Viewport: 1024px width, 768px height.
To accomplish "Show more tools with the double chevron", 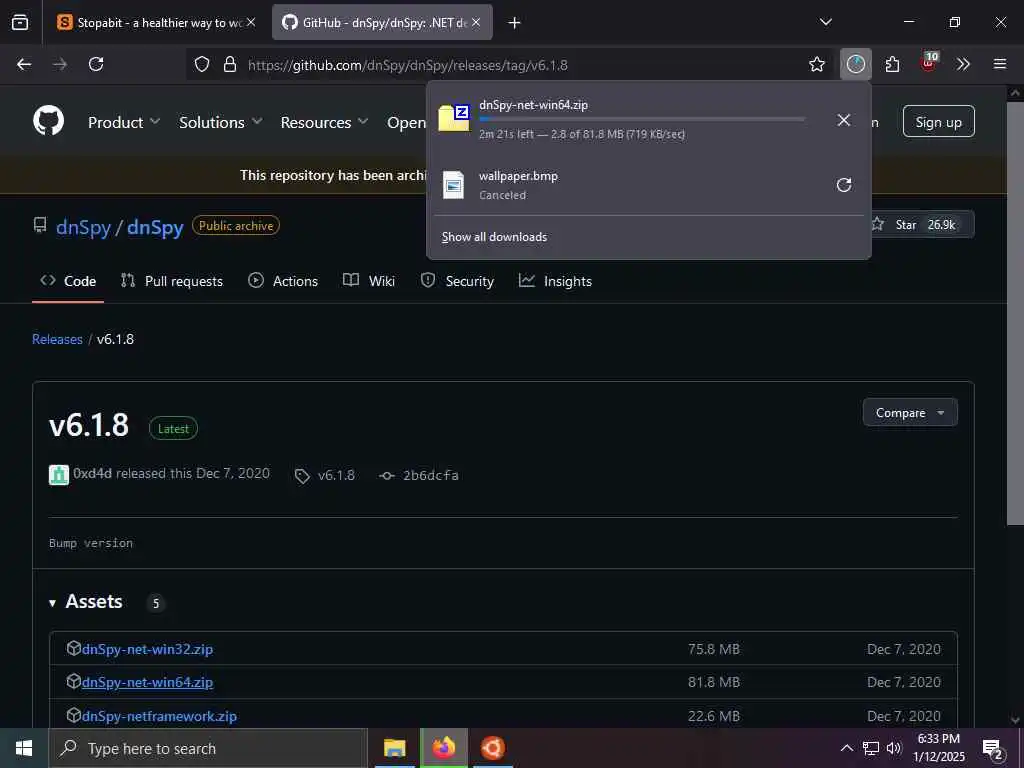I will coord(963,64).
